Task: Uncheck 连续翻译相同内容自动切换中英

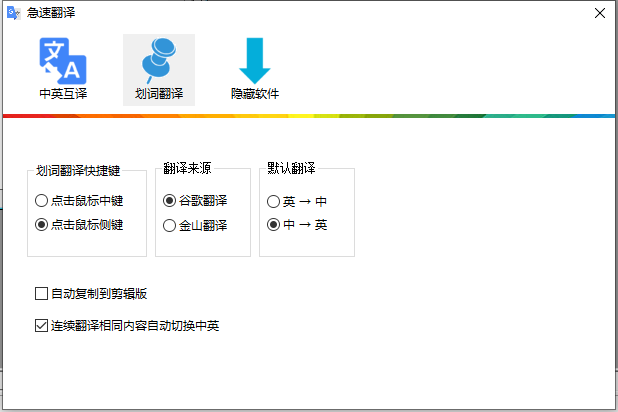Action: (x=41, y=325)
